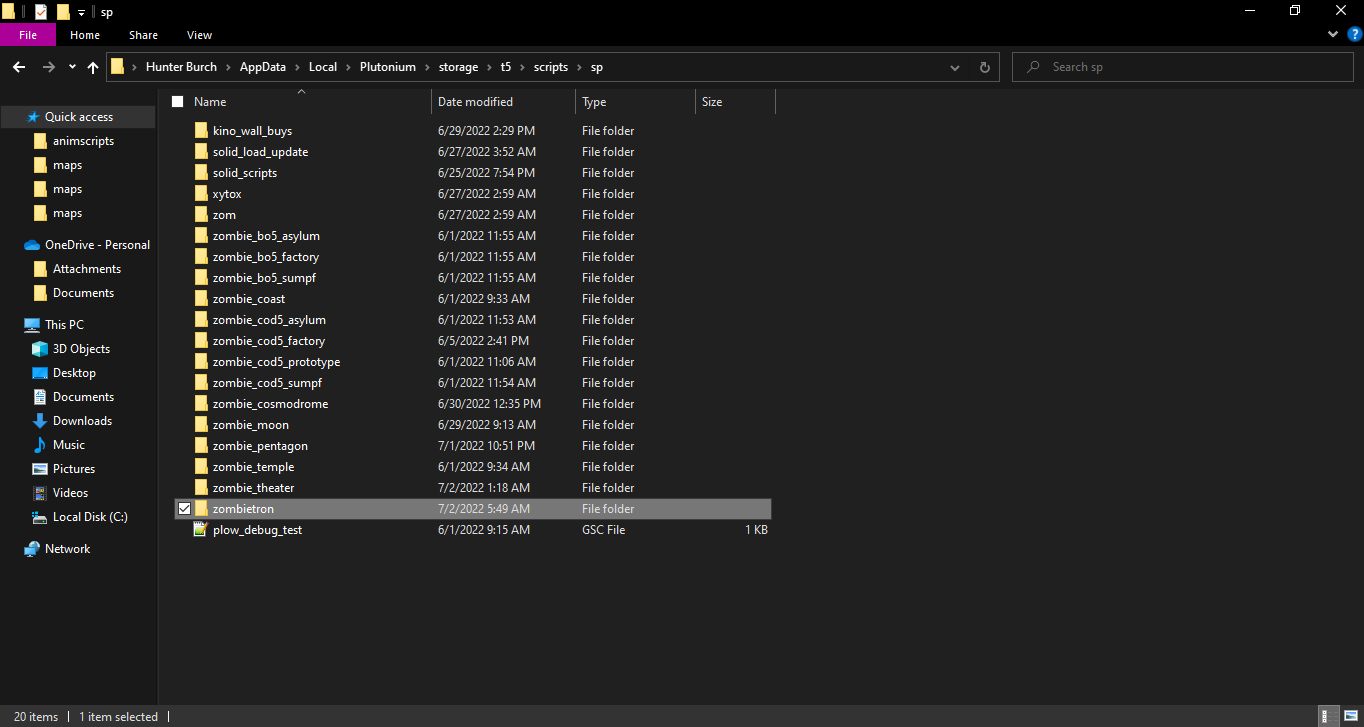
Task: Switch to the Share ribbon tab
Action: 143,35
